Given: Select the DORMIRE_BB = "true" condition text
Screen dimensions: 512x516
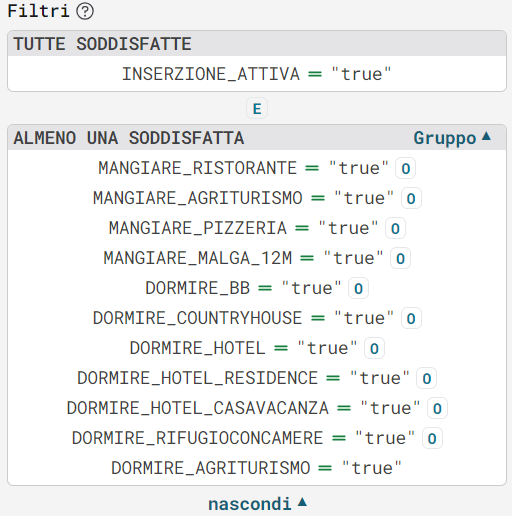Looking at the screenshot, I should coord(243,288).
